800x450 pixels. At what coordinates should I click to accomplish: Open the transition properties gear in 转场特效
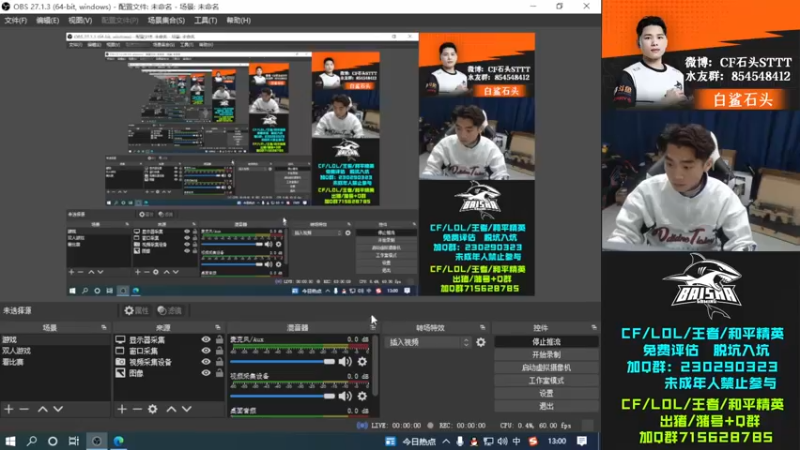pos(481,342)
